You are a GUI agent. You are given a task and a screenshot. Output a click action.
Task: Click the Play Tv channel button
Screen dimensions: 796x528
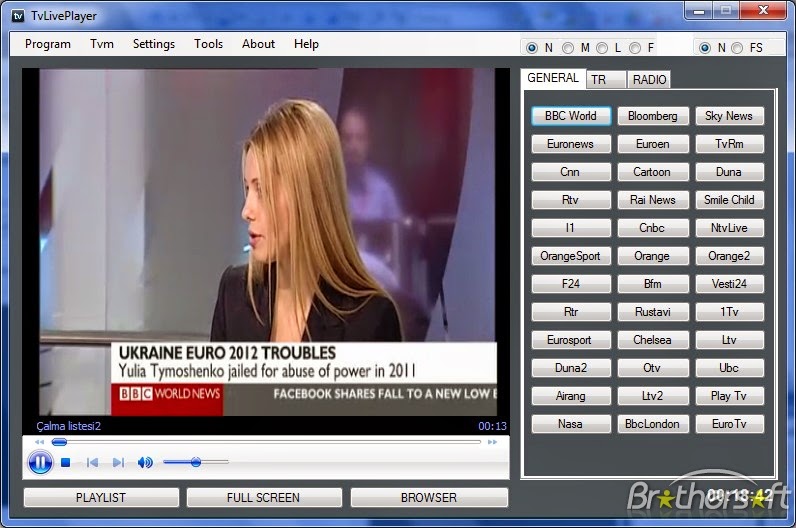pyautogui.click(x=729, y=395)
